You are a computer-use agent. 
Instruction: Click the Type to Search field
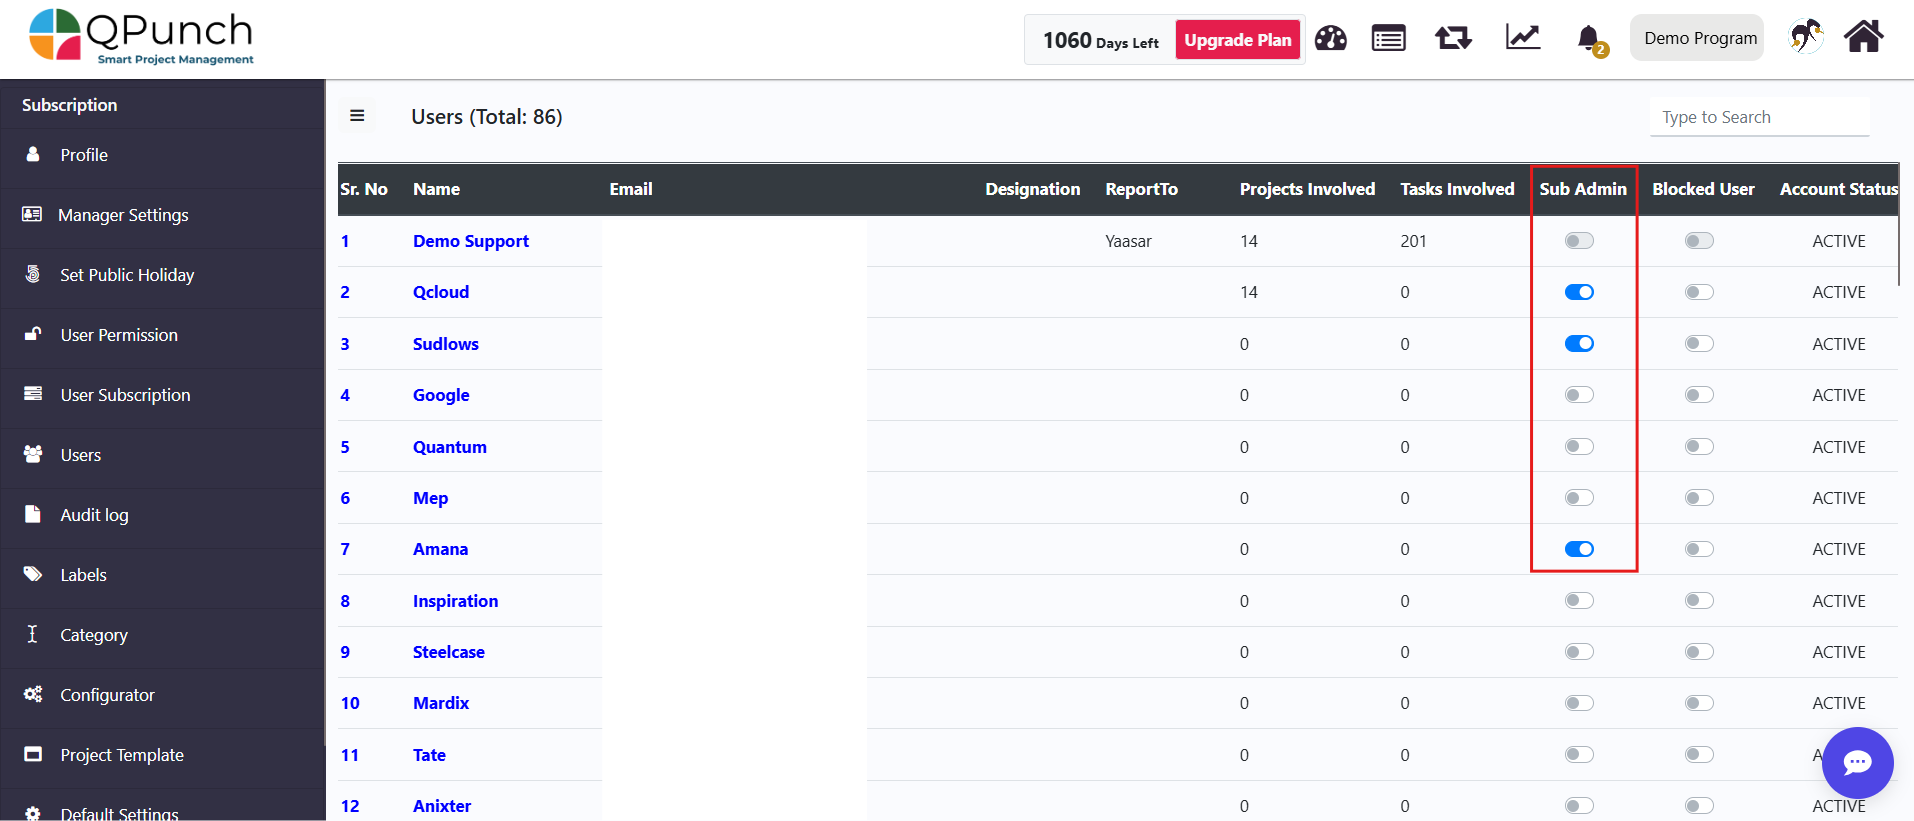[x=1759, y=117]
